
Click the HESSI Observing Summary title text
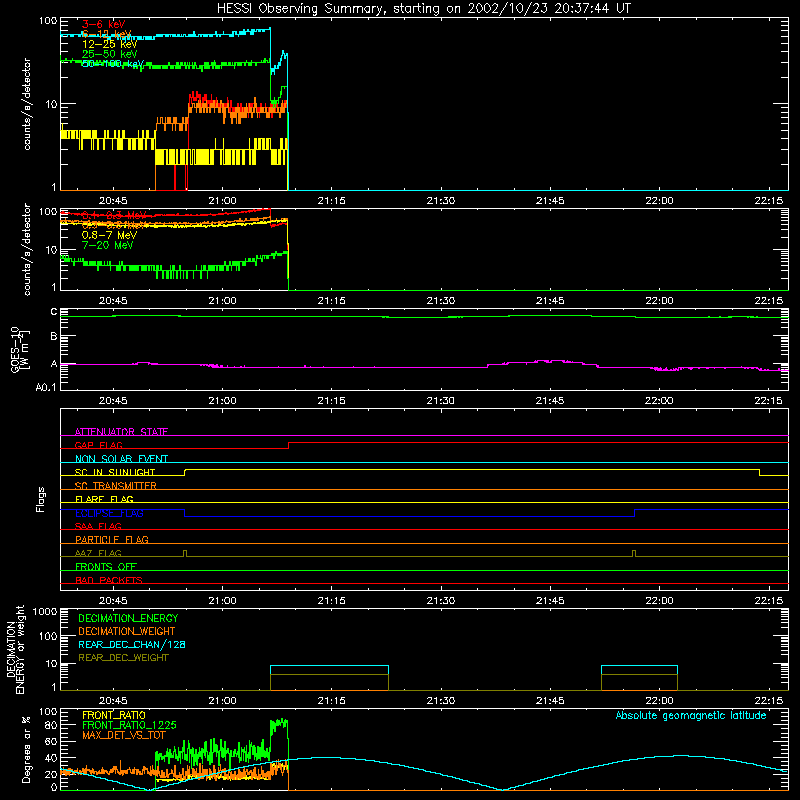click(x=423, y=9)
